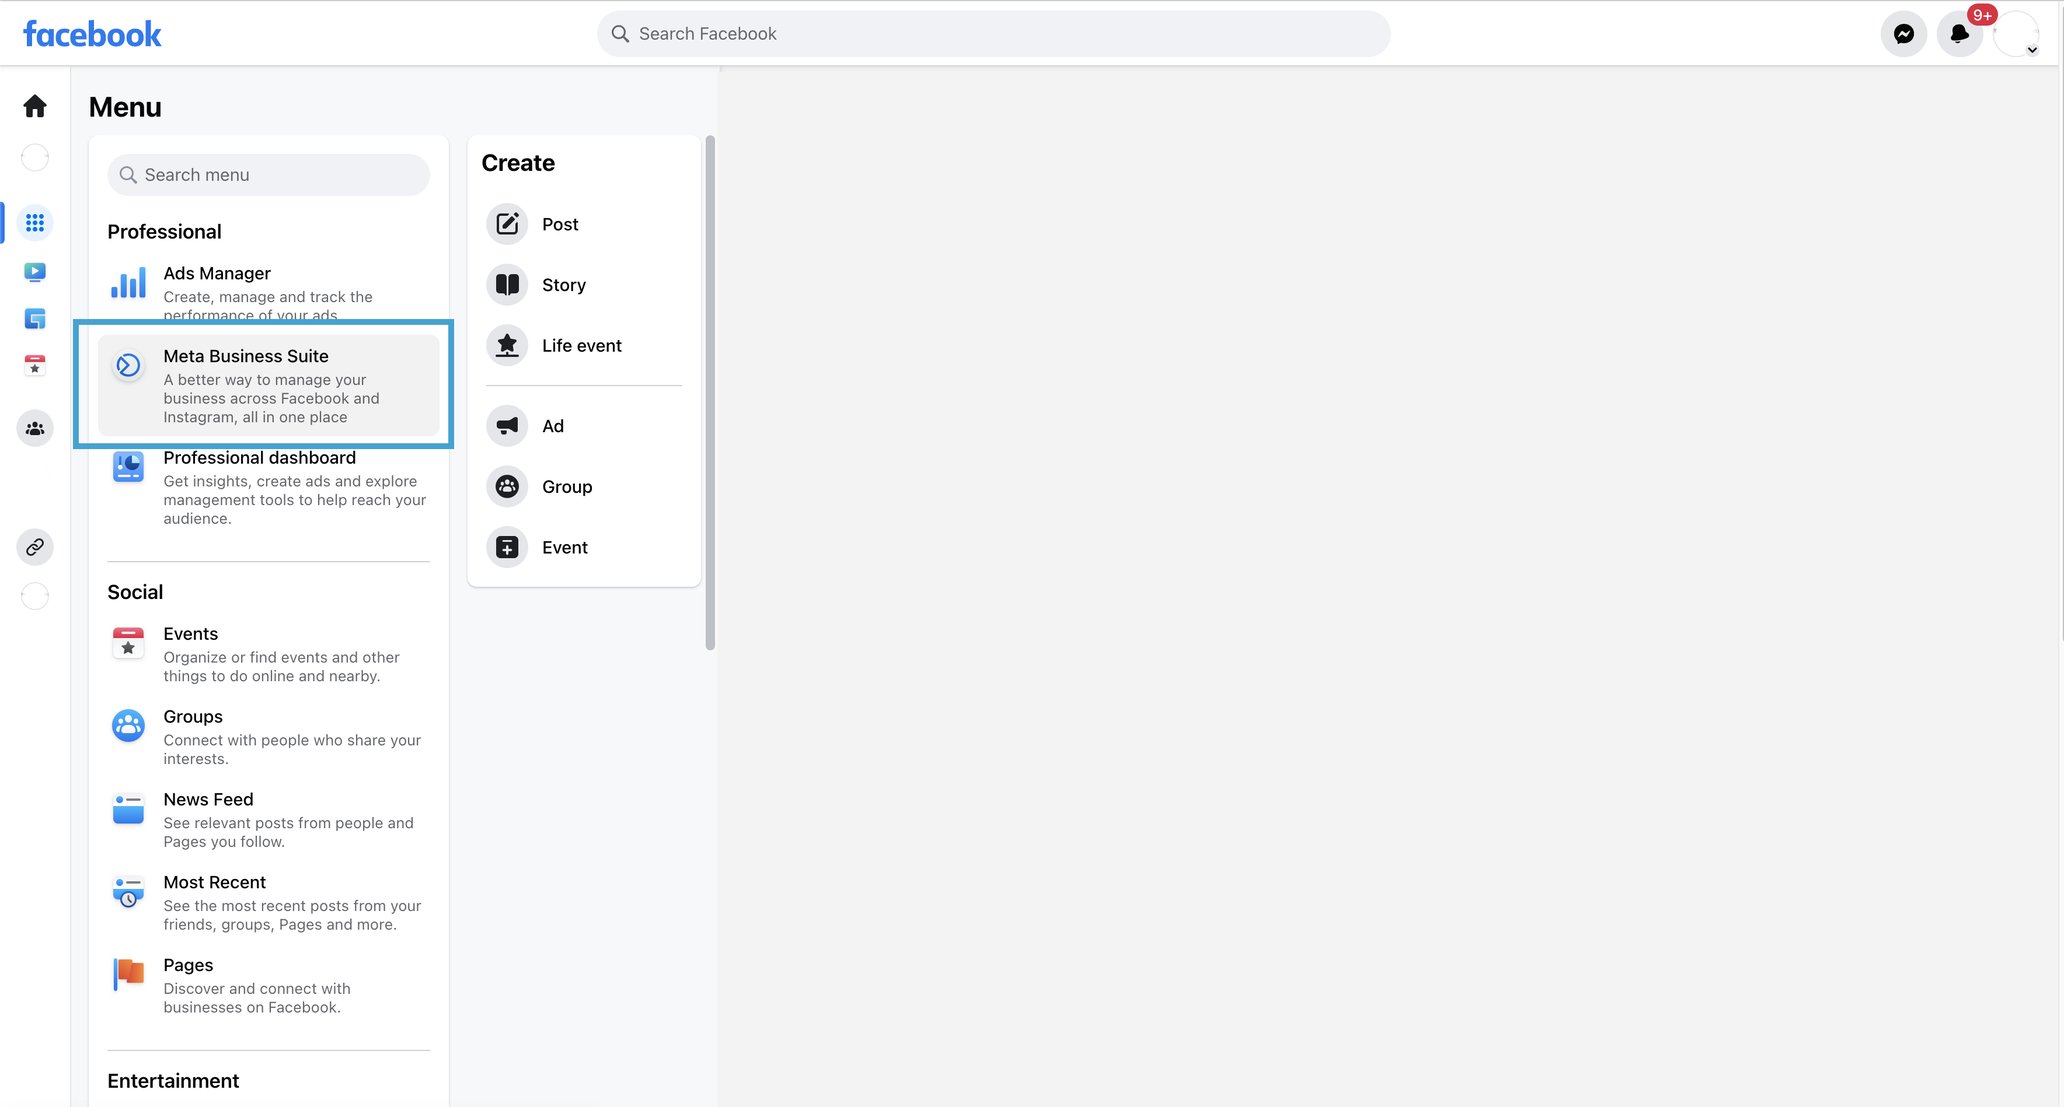Expand account menu arrow at top right
Image resolution: width=2064 pixels, height=1107 pixels.
coord(2032,50)
